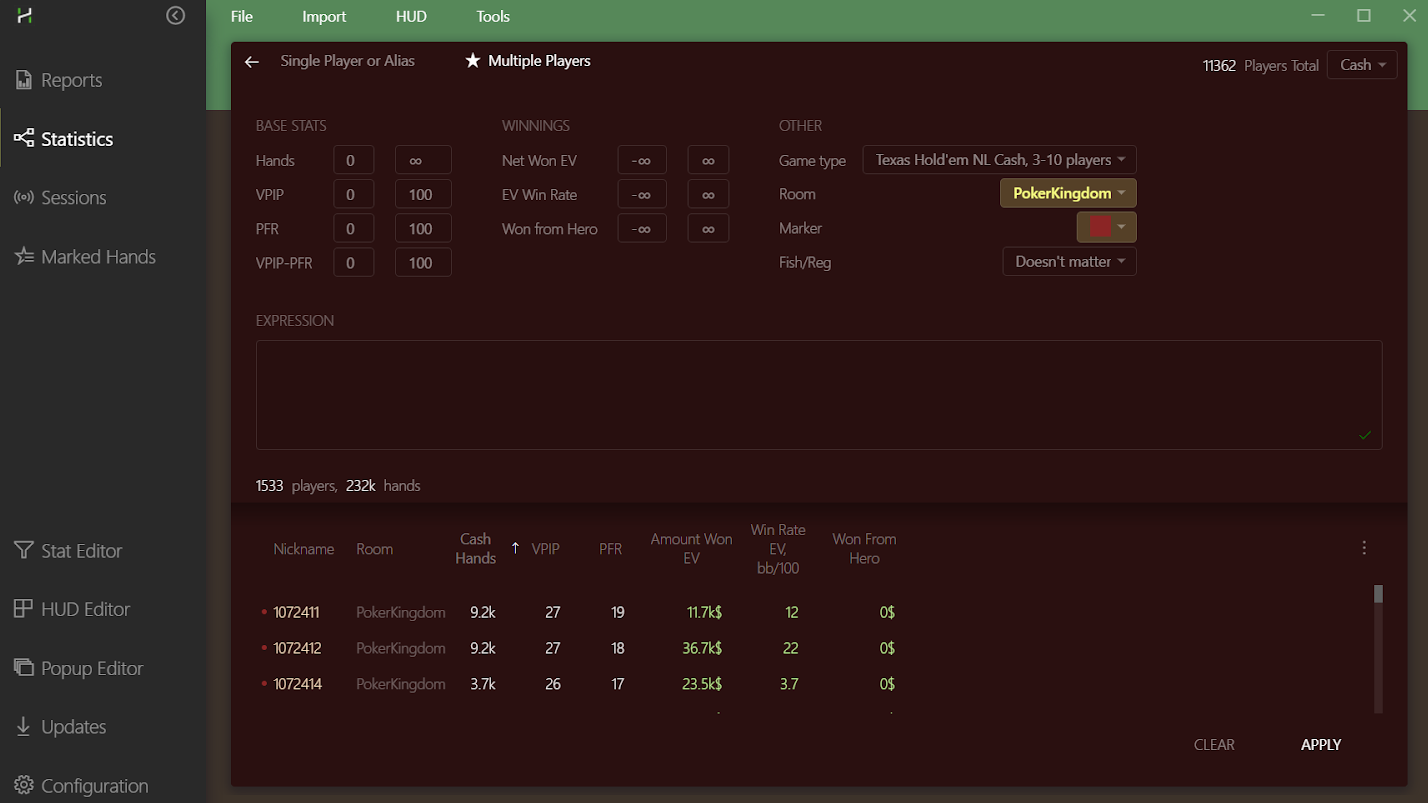The image size is (1428, 803).
Task: Click the green expression validity checkmark
Action: 1365,435
